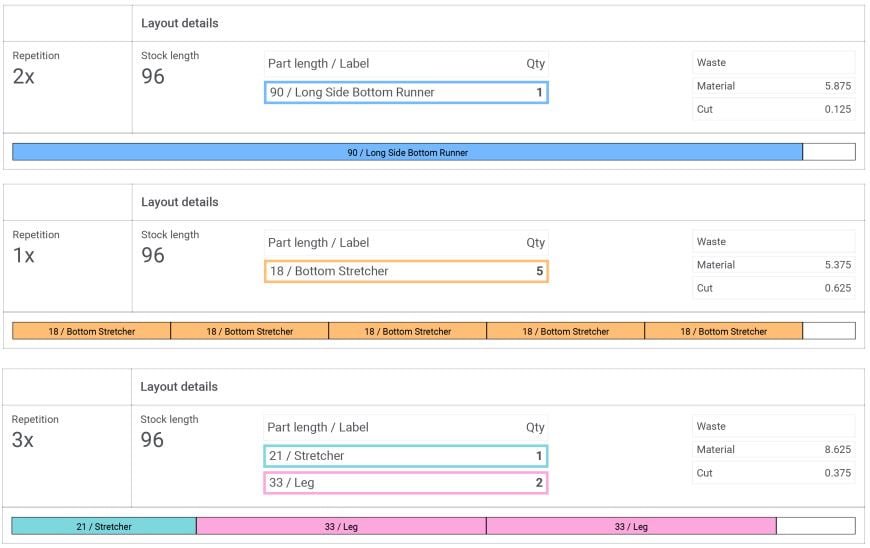Select the 18 / Bottom Stretcher table row
This screenshot has height=548, width=870.
(x=406, y=271)
